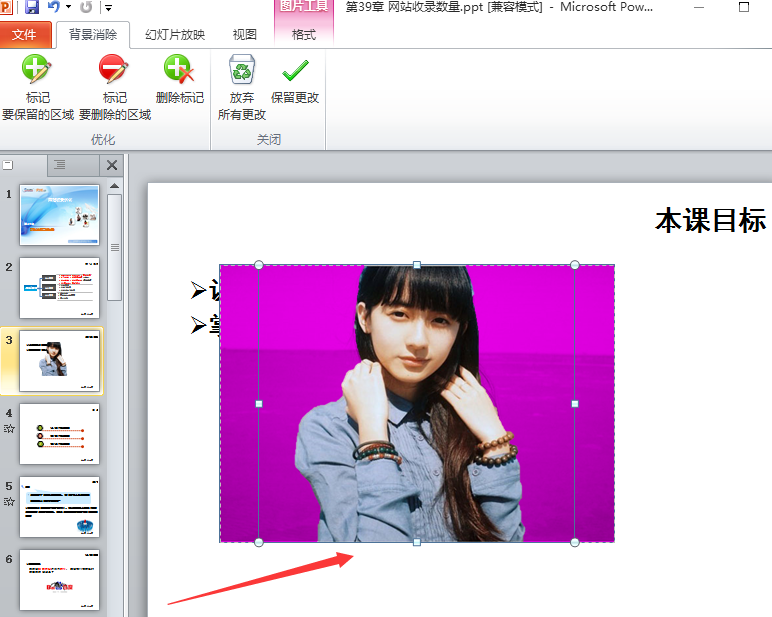Image resolution: width=772 pixels, height=617 pixels.
Task: Click animation star icon beside slide 5
Action: click(x=9, y=501)
